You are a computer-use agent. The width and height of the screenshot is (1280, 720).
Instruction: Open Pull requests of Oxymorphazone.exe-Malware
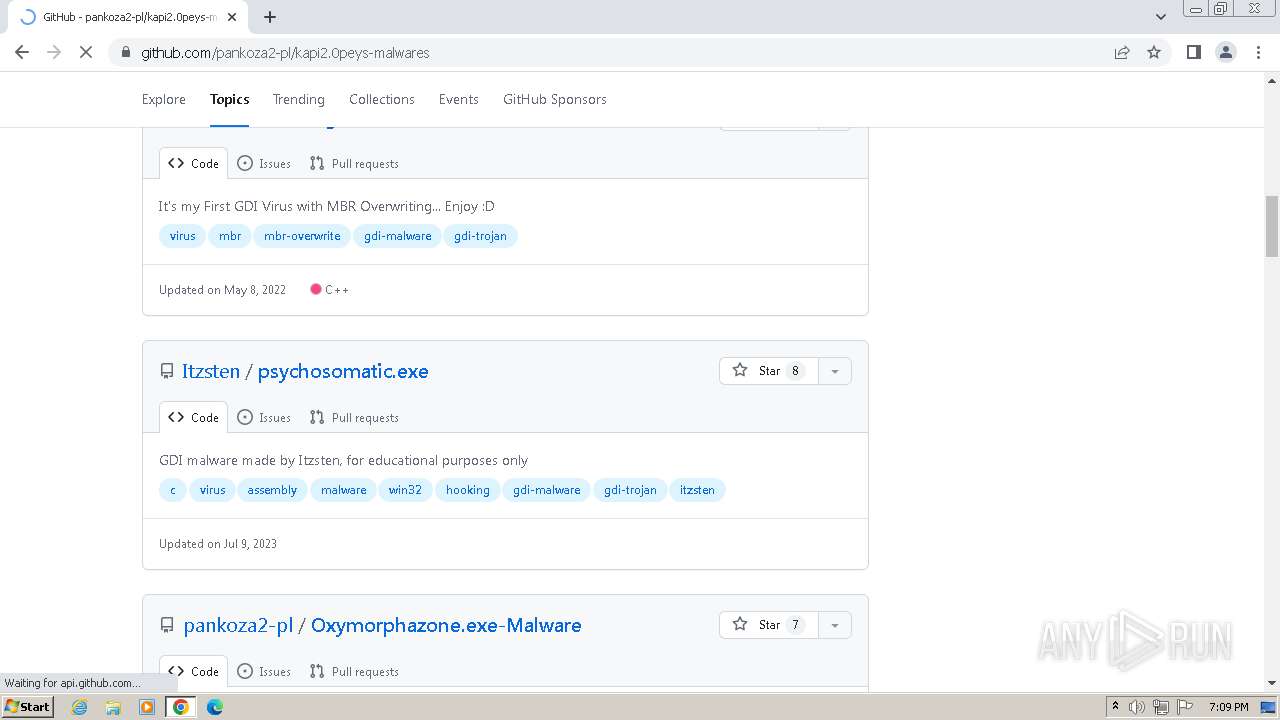pyautogui.click(x=354, y=672)
